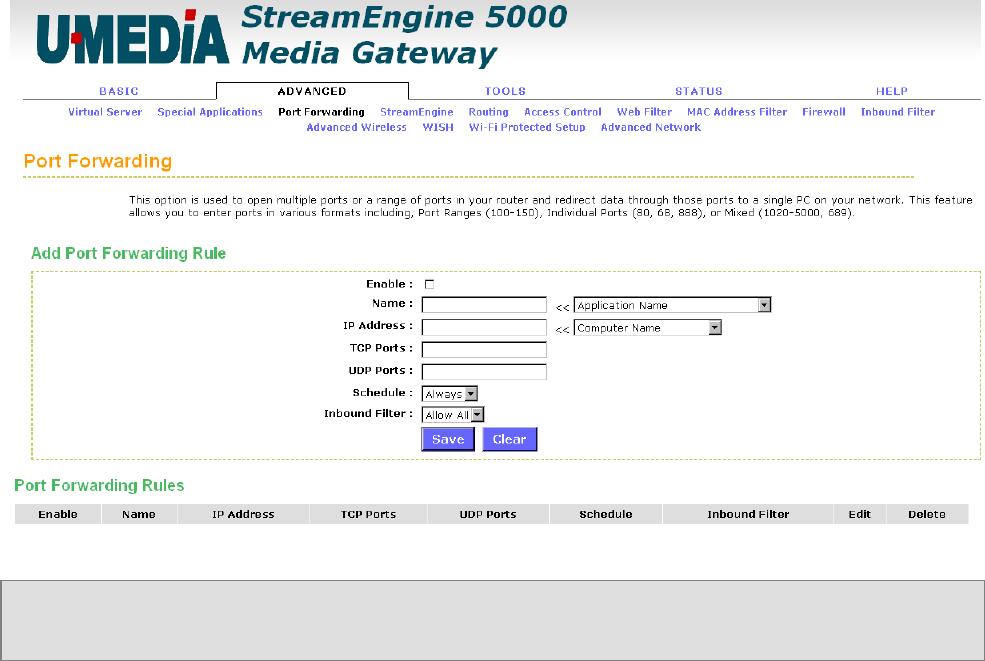Save the port forwarding rule
This screenshot has width=985, height=661.
click(x=448, y=439)
